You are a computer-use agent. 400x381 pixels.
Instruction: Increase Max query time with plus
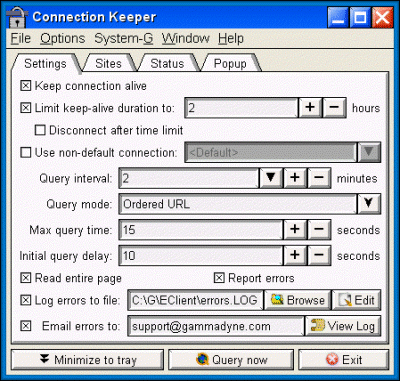coord(295,230)
